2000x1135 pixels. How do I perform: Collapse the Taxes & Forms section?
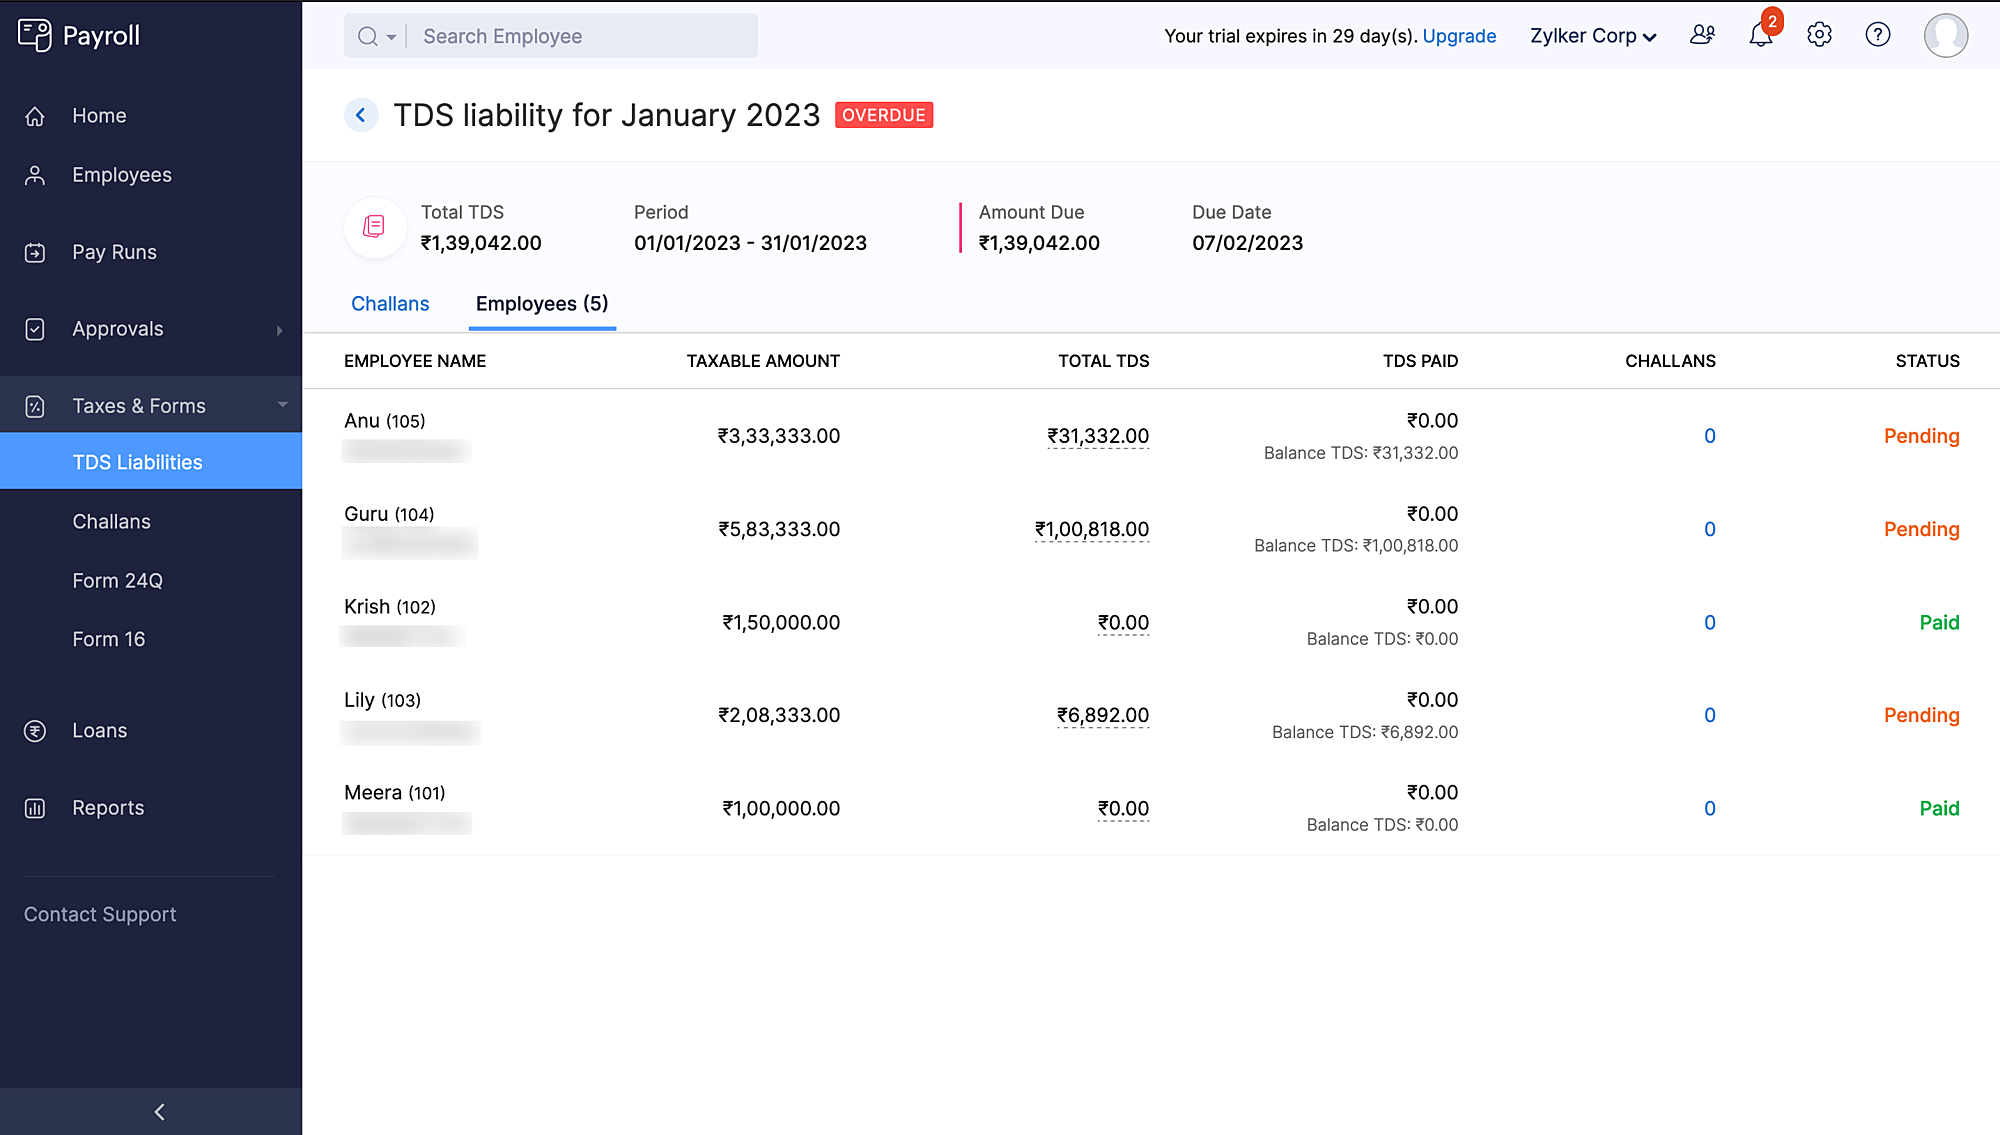[282, 405]
